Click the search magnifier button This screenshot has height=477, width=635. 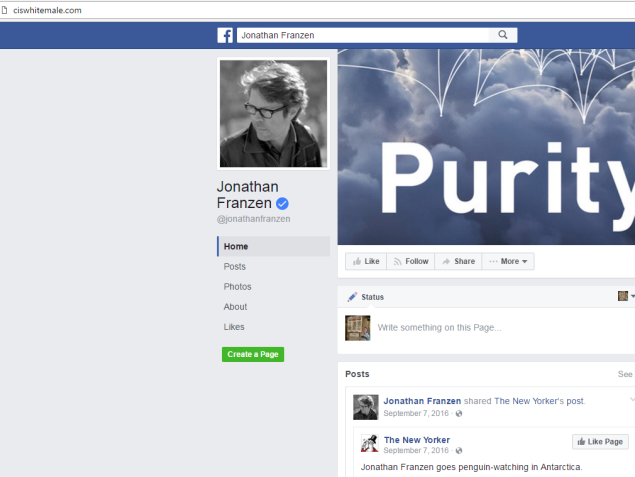pyautogui.click(x=503, y=35)
